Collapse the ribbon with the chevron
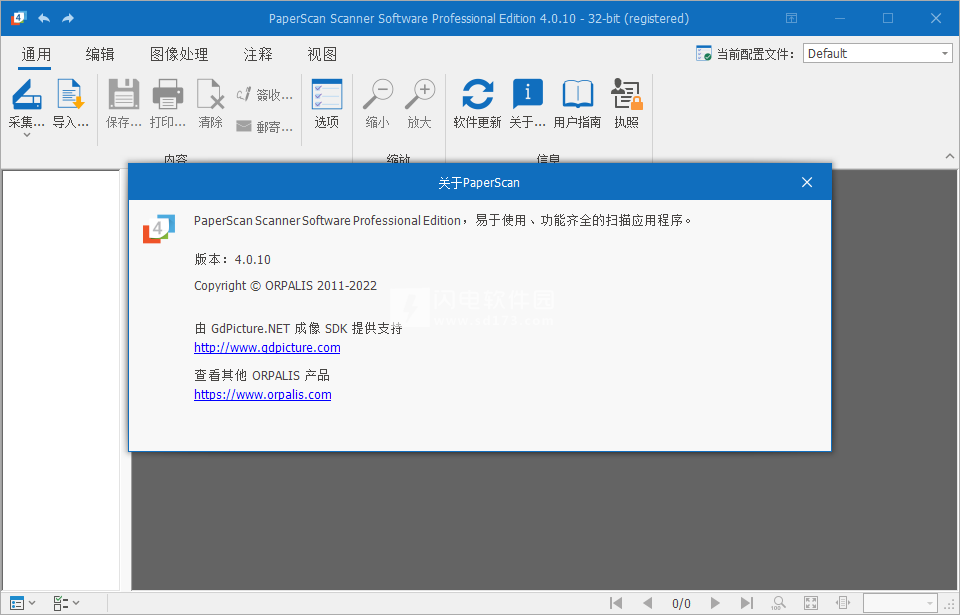The image size is (960, 615). point(950,156)
